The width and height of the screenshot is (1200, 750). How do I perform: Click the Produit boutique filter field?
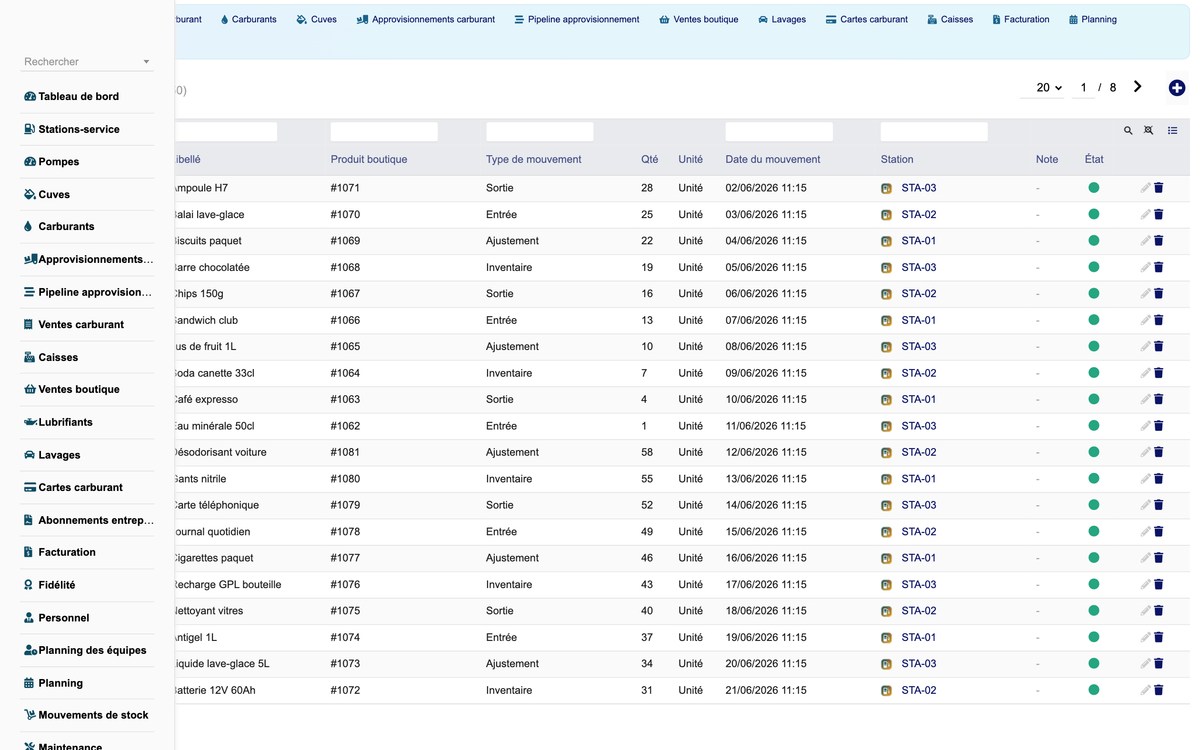(x=384, y=131)
